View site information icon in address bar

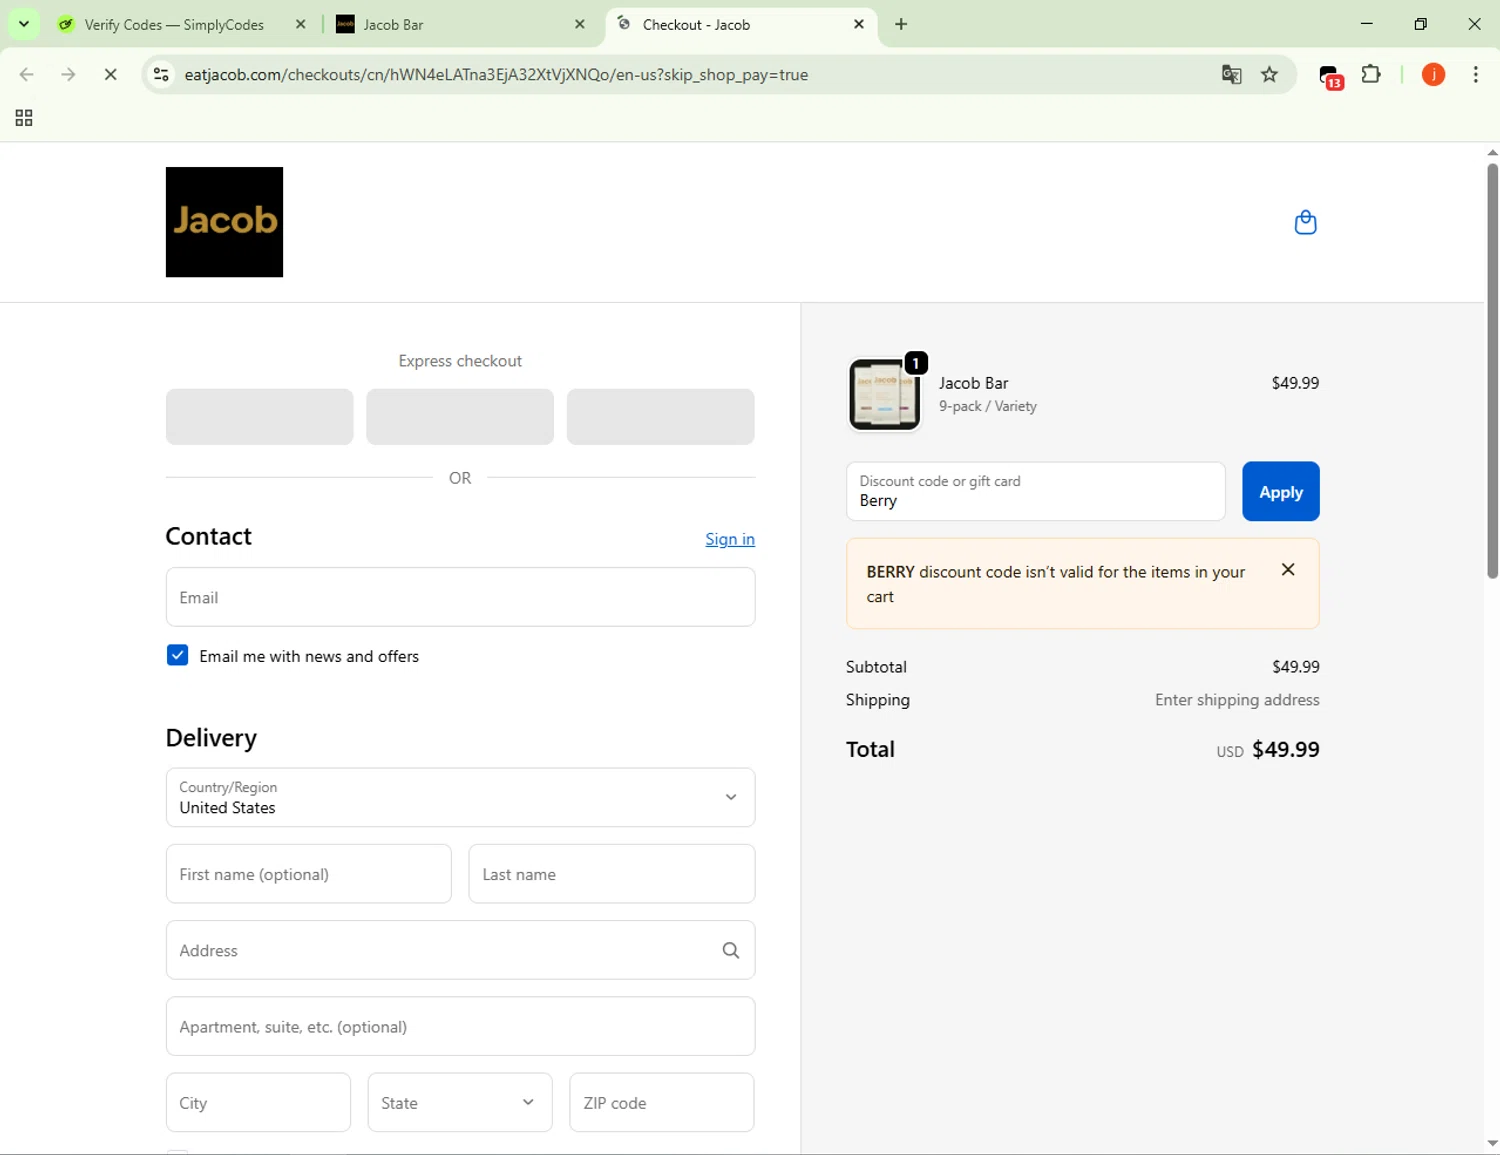[x=161, y=75]
